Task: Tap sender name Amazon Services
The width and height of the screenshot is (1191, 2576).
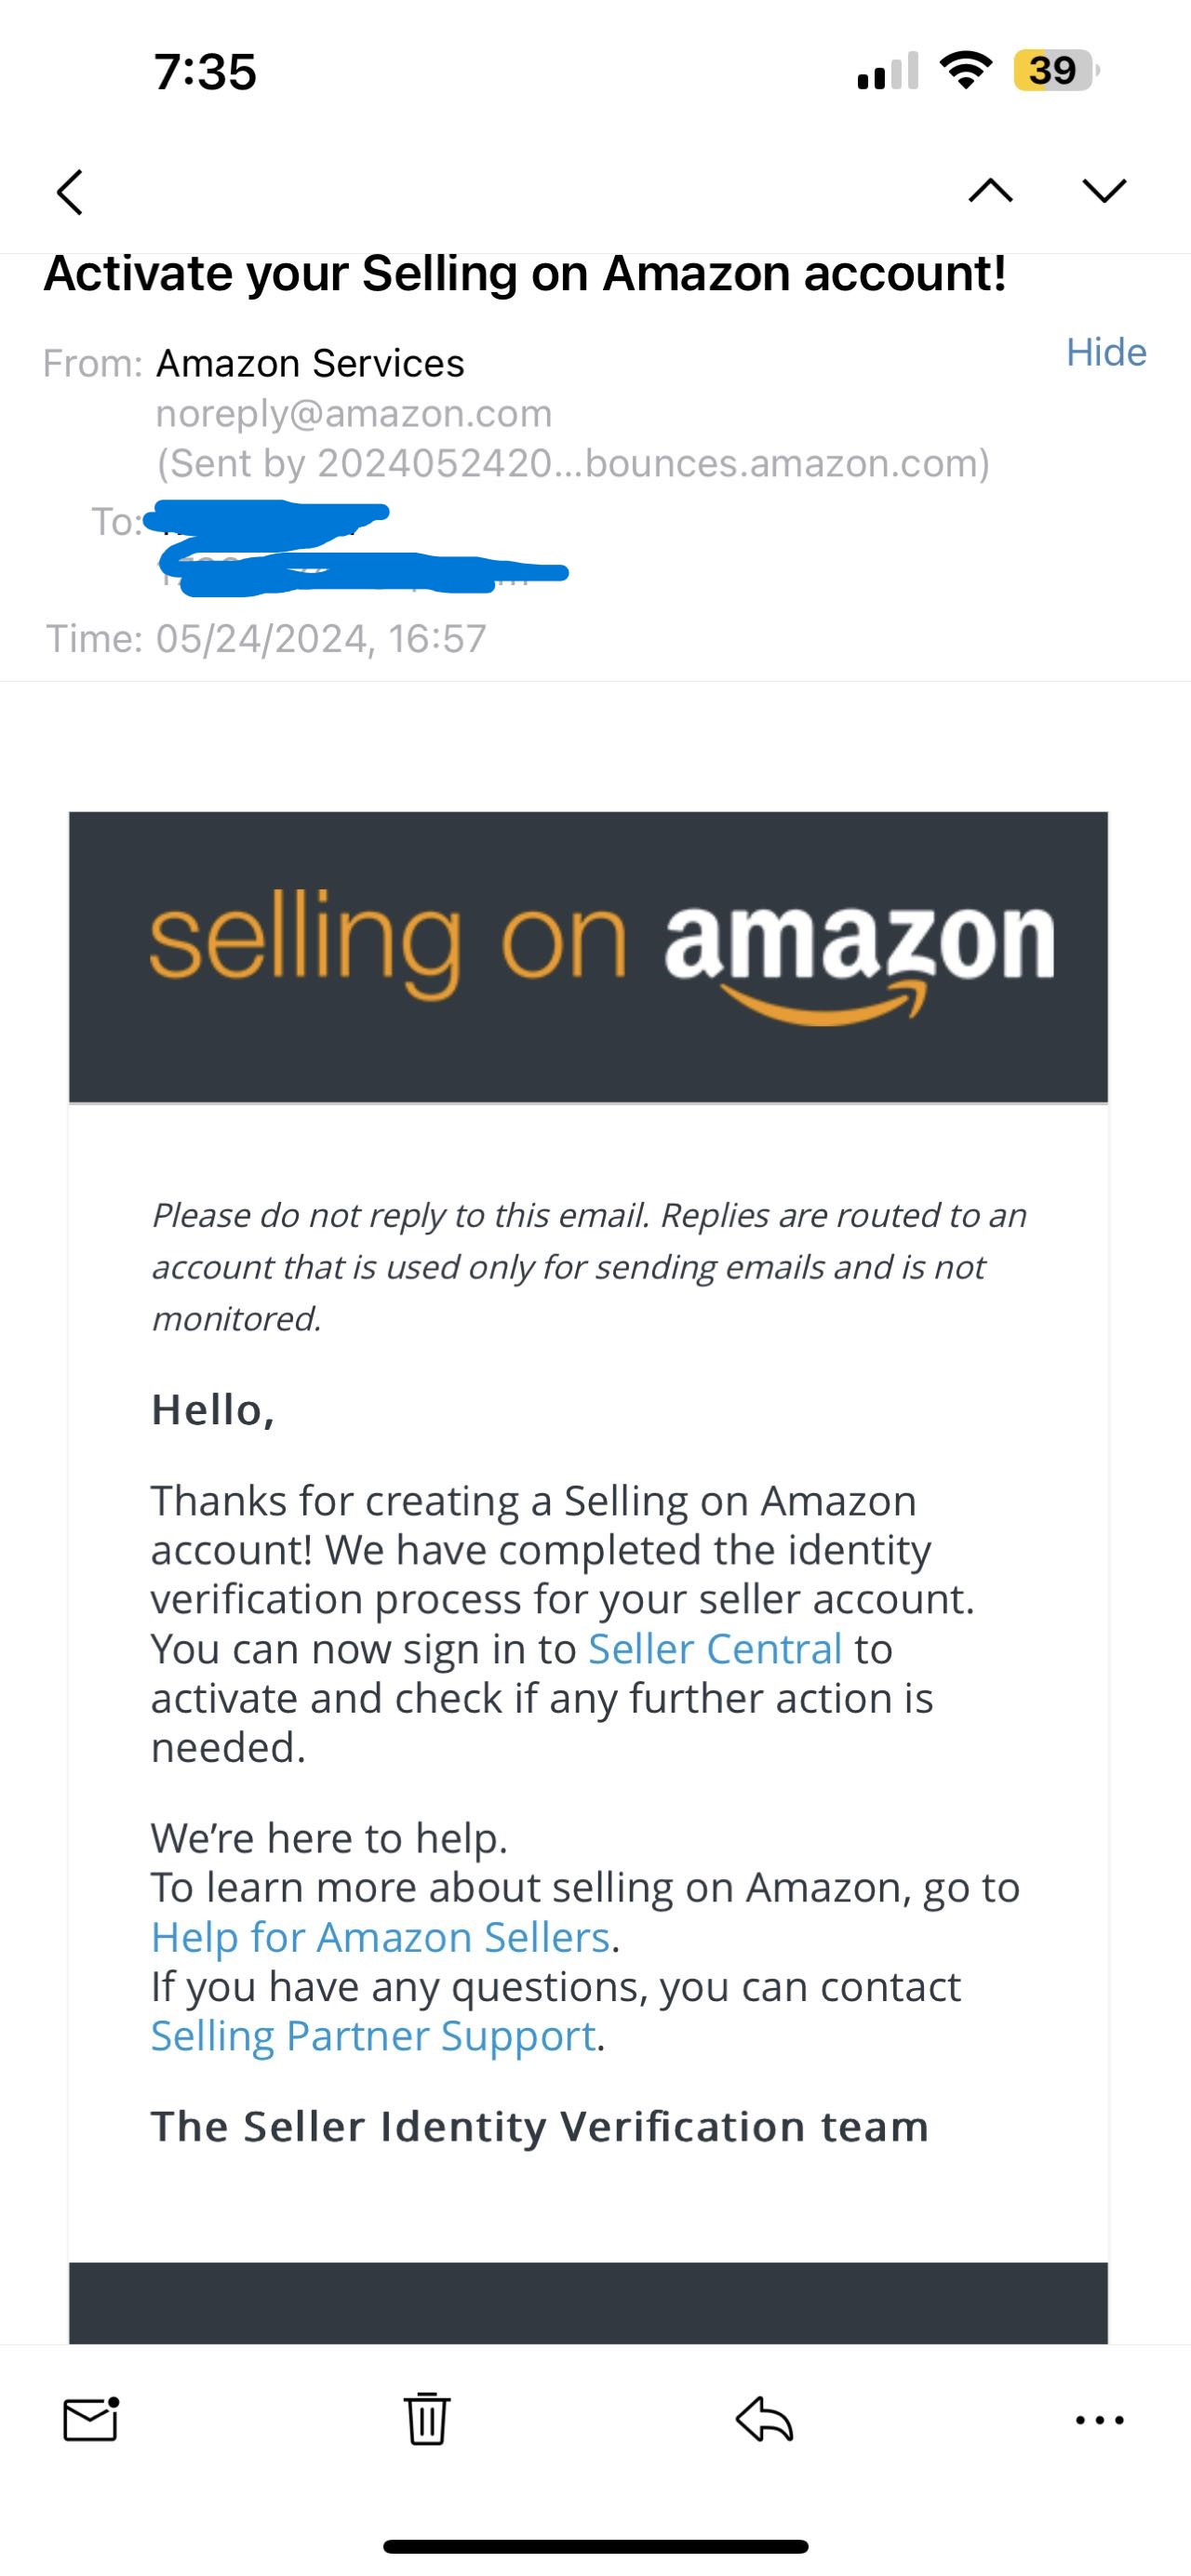Action: tap(310, 363)
